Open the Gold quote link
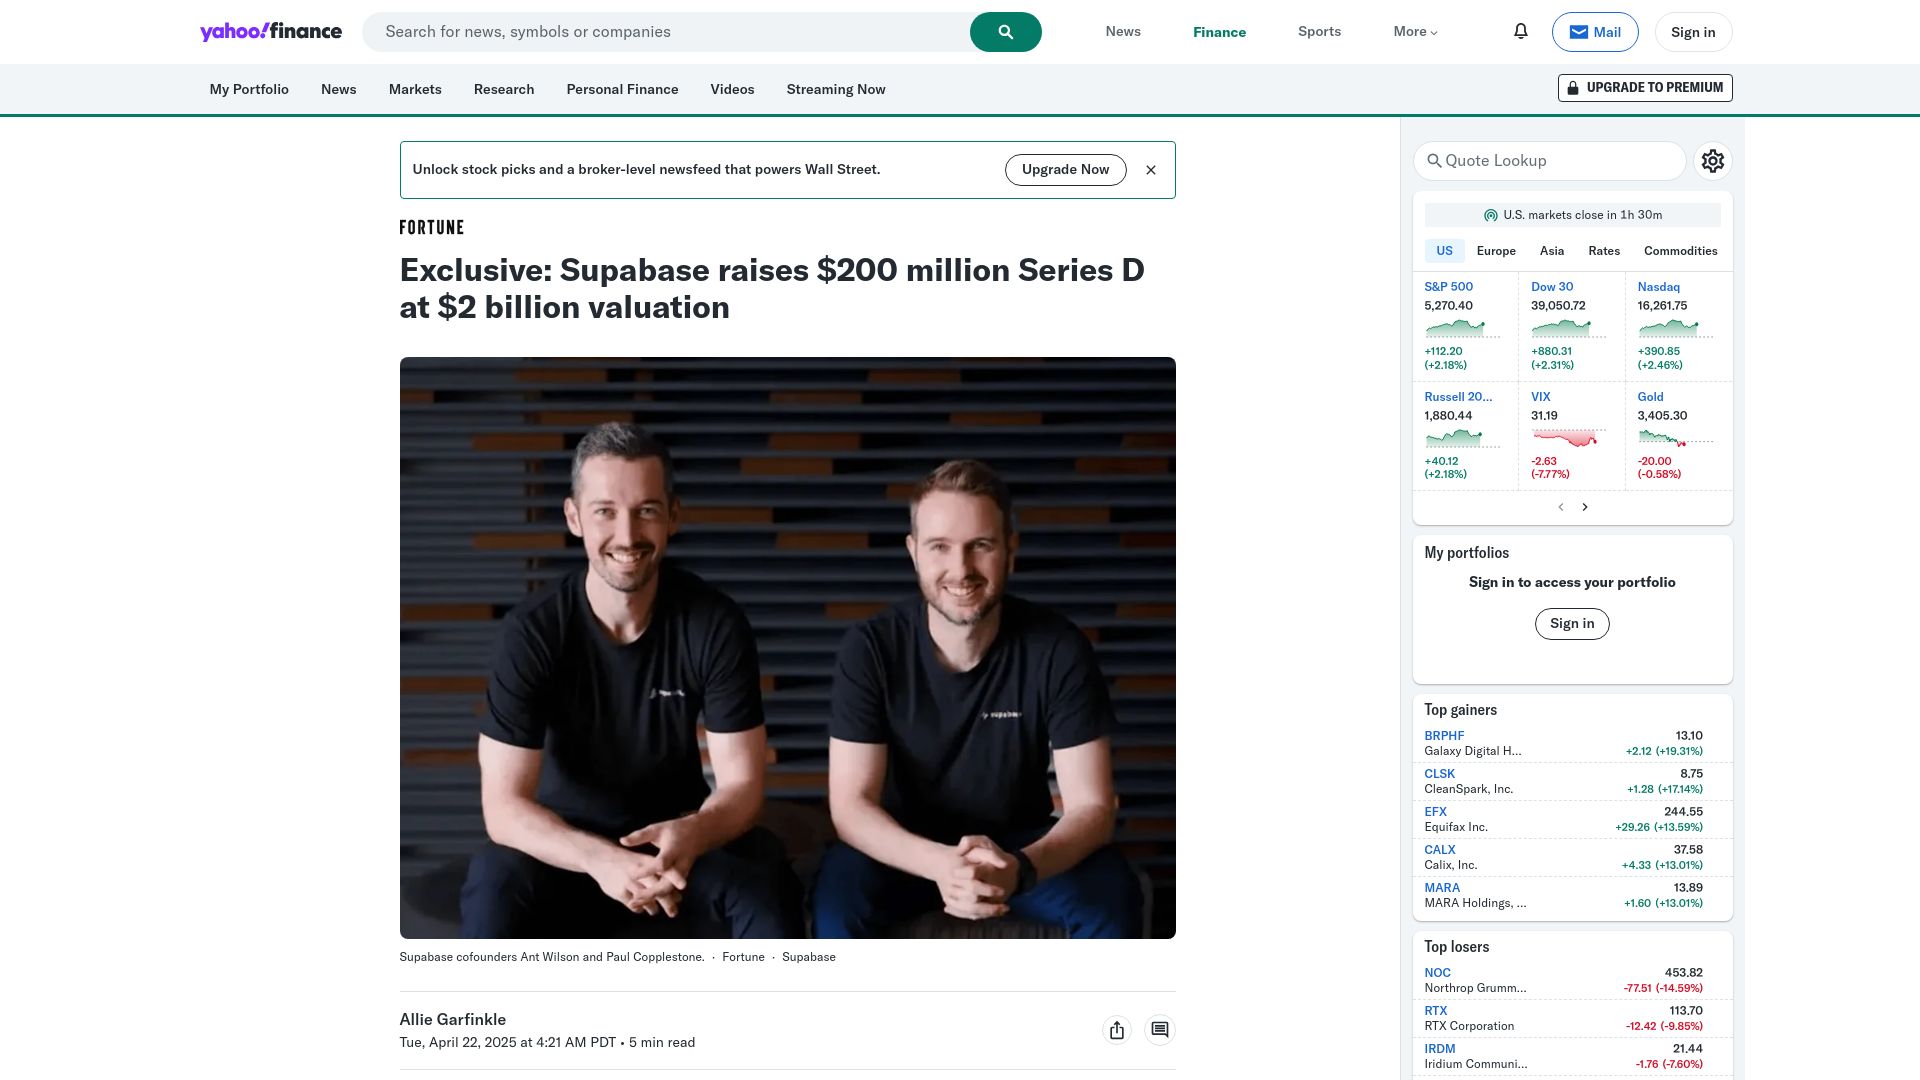The height and width of the screenshot is (1080, 1920). [x=1650, y=397]
